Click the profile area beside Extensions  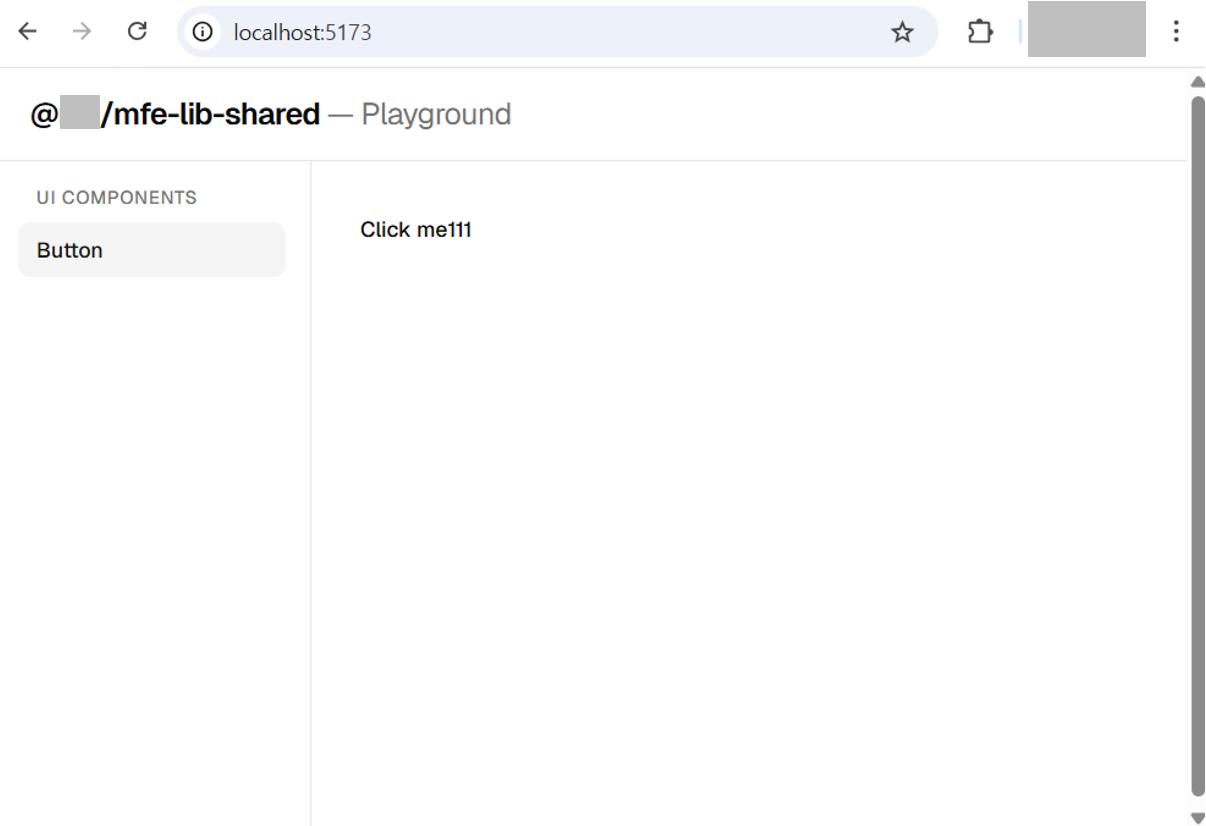1086,29
